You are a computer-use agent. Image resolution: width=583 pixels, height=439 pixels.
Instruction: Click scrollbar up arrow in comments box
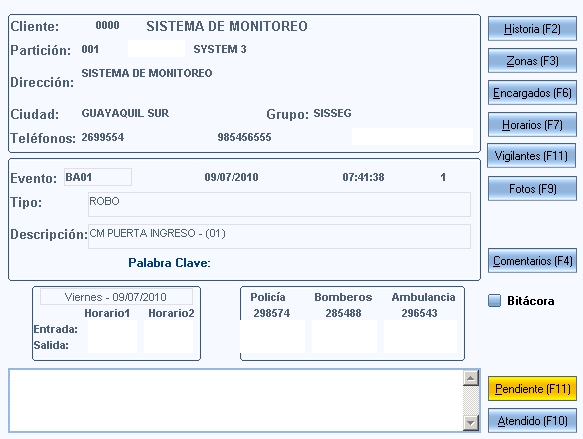471,378
